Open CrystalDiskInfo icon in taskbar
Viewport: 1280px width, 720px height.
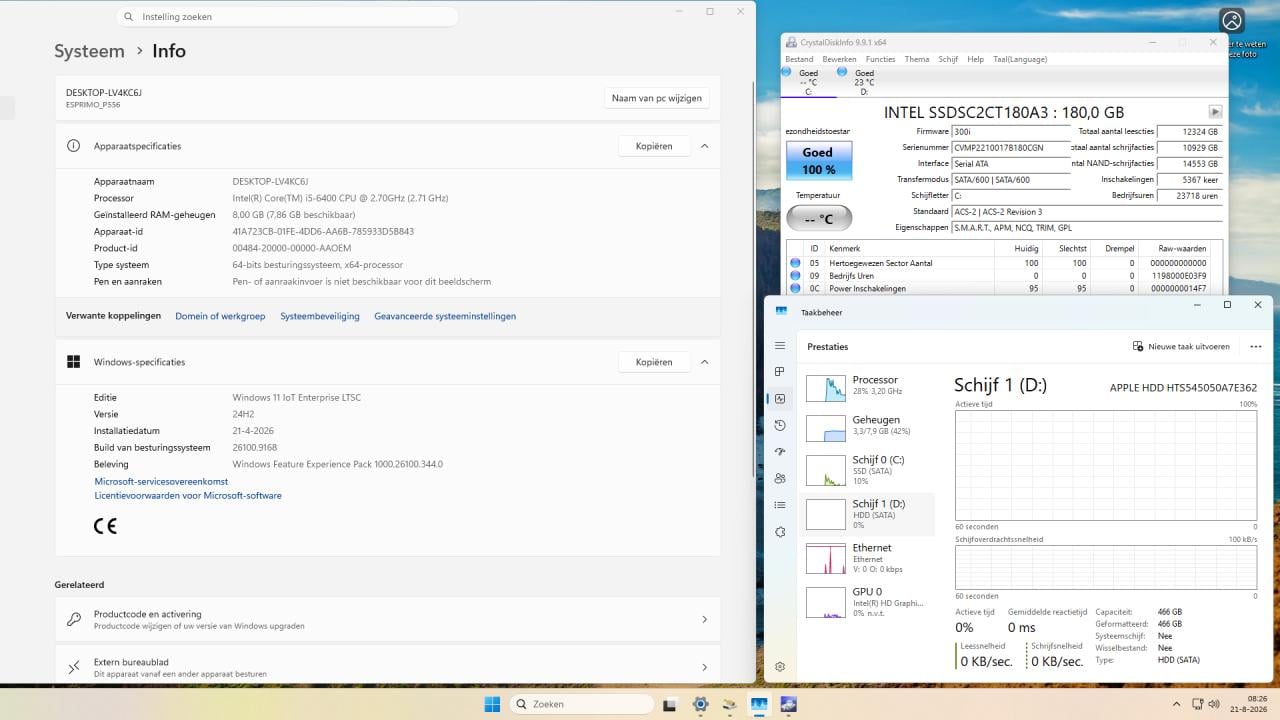[729, 704]
